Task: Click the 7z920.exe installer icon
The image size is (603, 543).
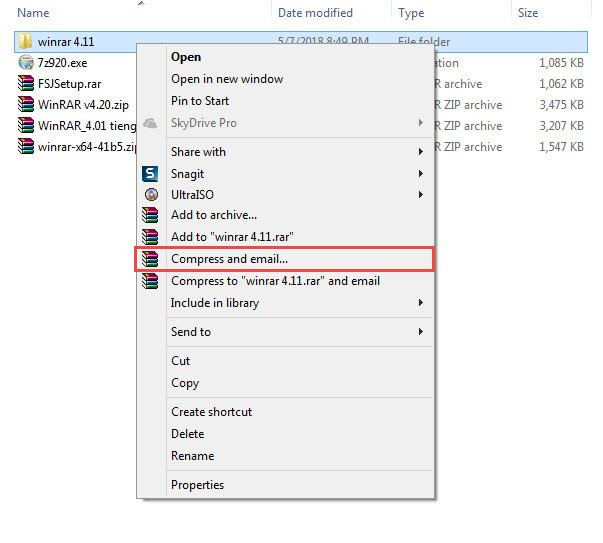Action: 26,62
